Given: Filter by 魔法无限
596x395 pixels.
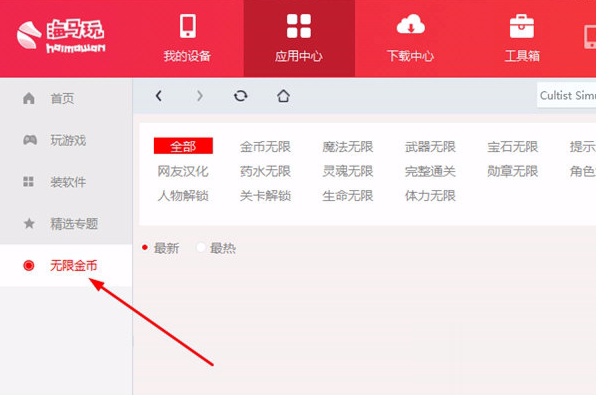Looking at the screenshot, I should point(348,147).
